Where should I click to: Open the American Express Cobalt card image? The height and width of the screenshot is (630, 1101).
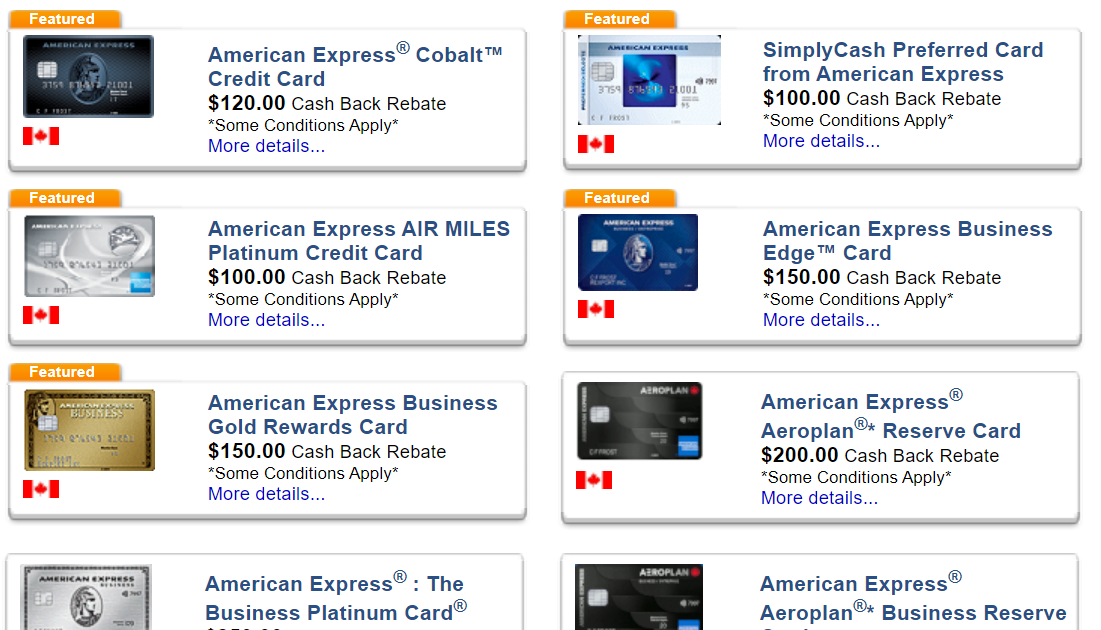tap(88, 77)
